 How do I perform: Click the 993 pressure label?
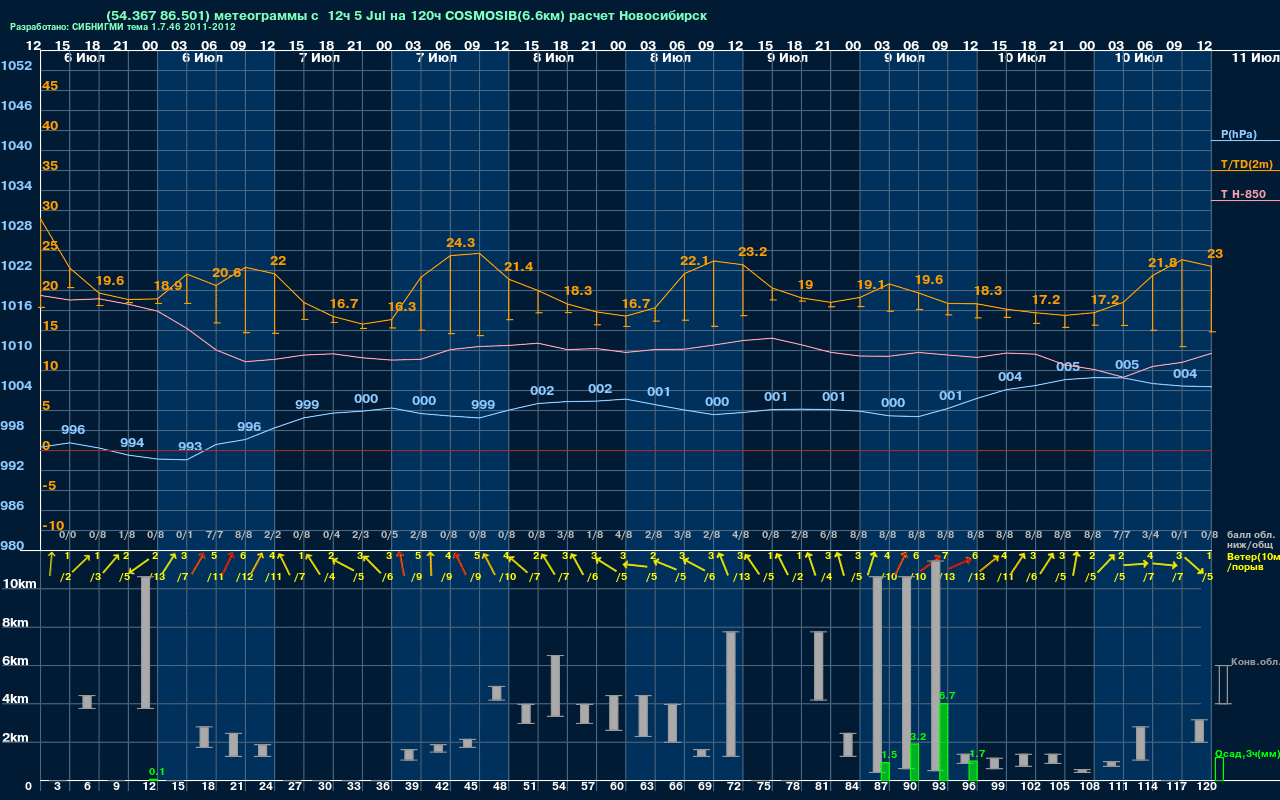coord(190,447)
